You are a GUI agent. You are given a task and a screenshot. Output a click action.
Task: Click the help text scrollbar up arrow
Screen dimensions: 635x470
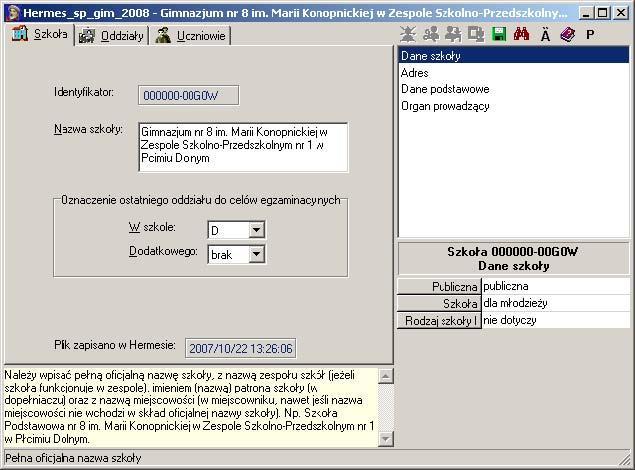pyautogui.click(x=386, y=376)
